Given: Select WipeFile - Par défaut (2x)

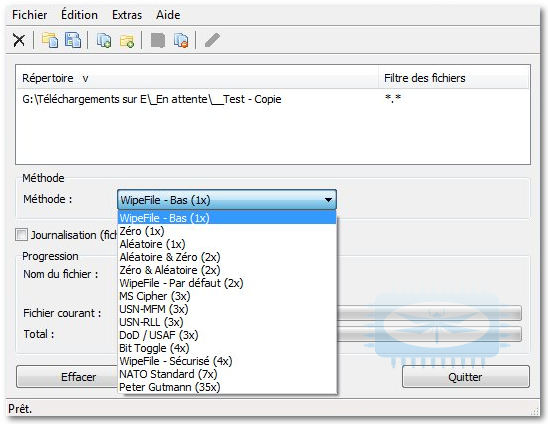Looking at the screenshot, I should [227, 283].
